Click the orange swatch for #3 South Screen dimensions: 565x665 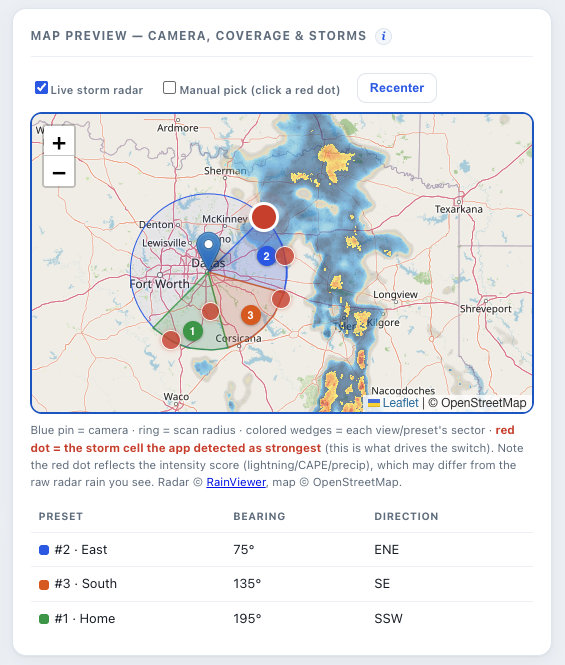(44, 584)
